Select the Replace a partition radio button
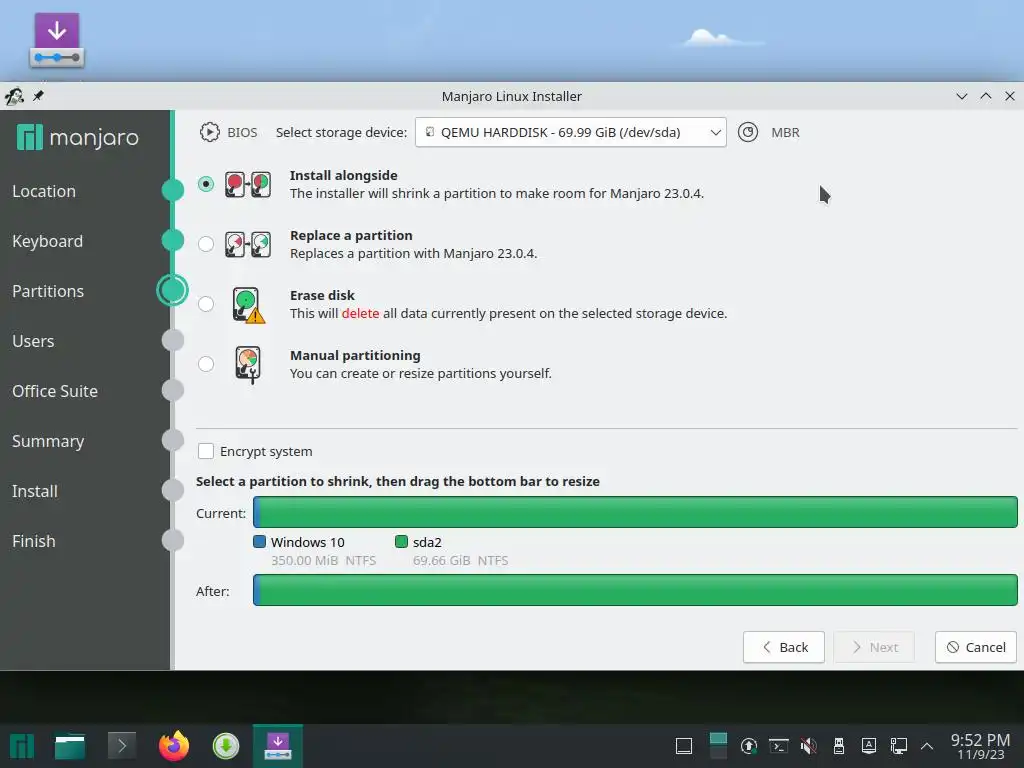The height and width of the screenshot is (768, 1024). tap(206, 244)
